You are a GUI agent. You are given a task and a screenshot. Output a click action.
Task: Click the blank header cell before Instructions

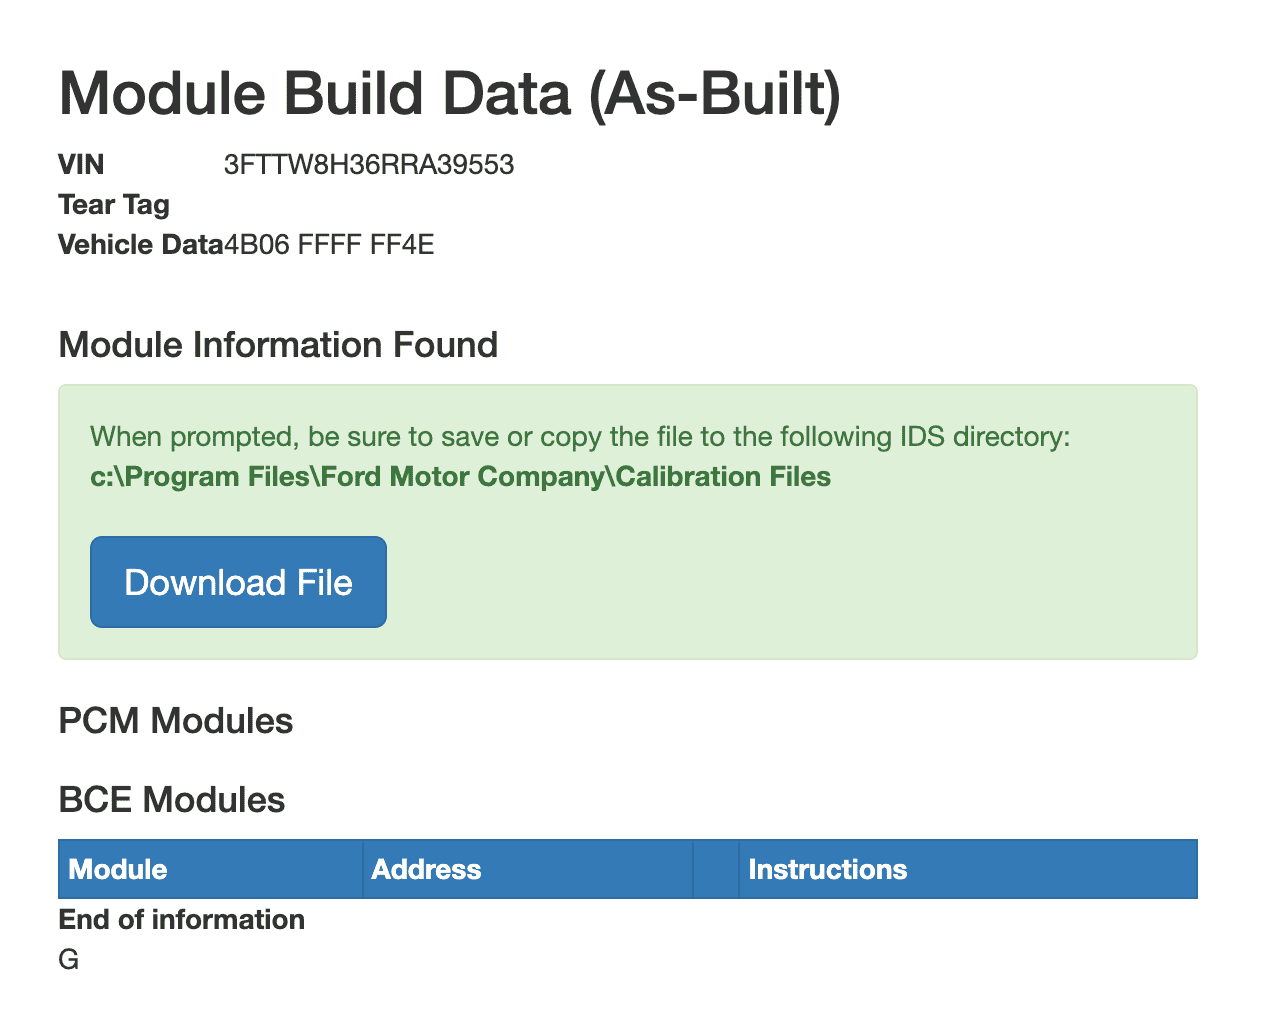tap(716, 869)
